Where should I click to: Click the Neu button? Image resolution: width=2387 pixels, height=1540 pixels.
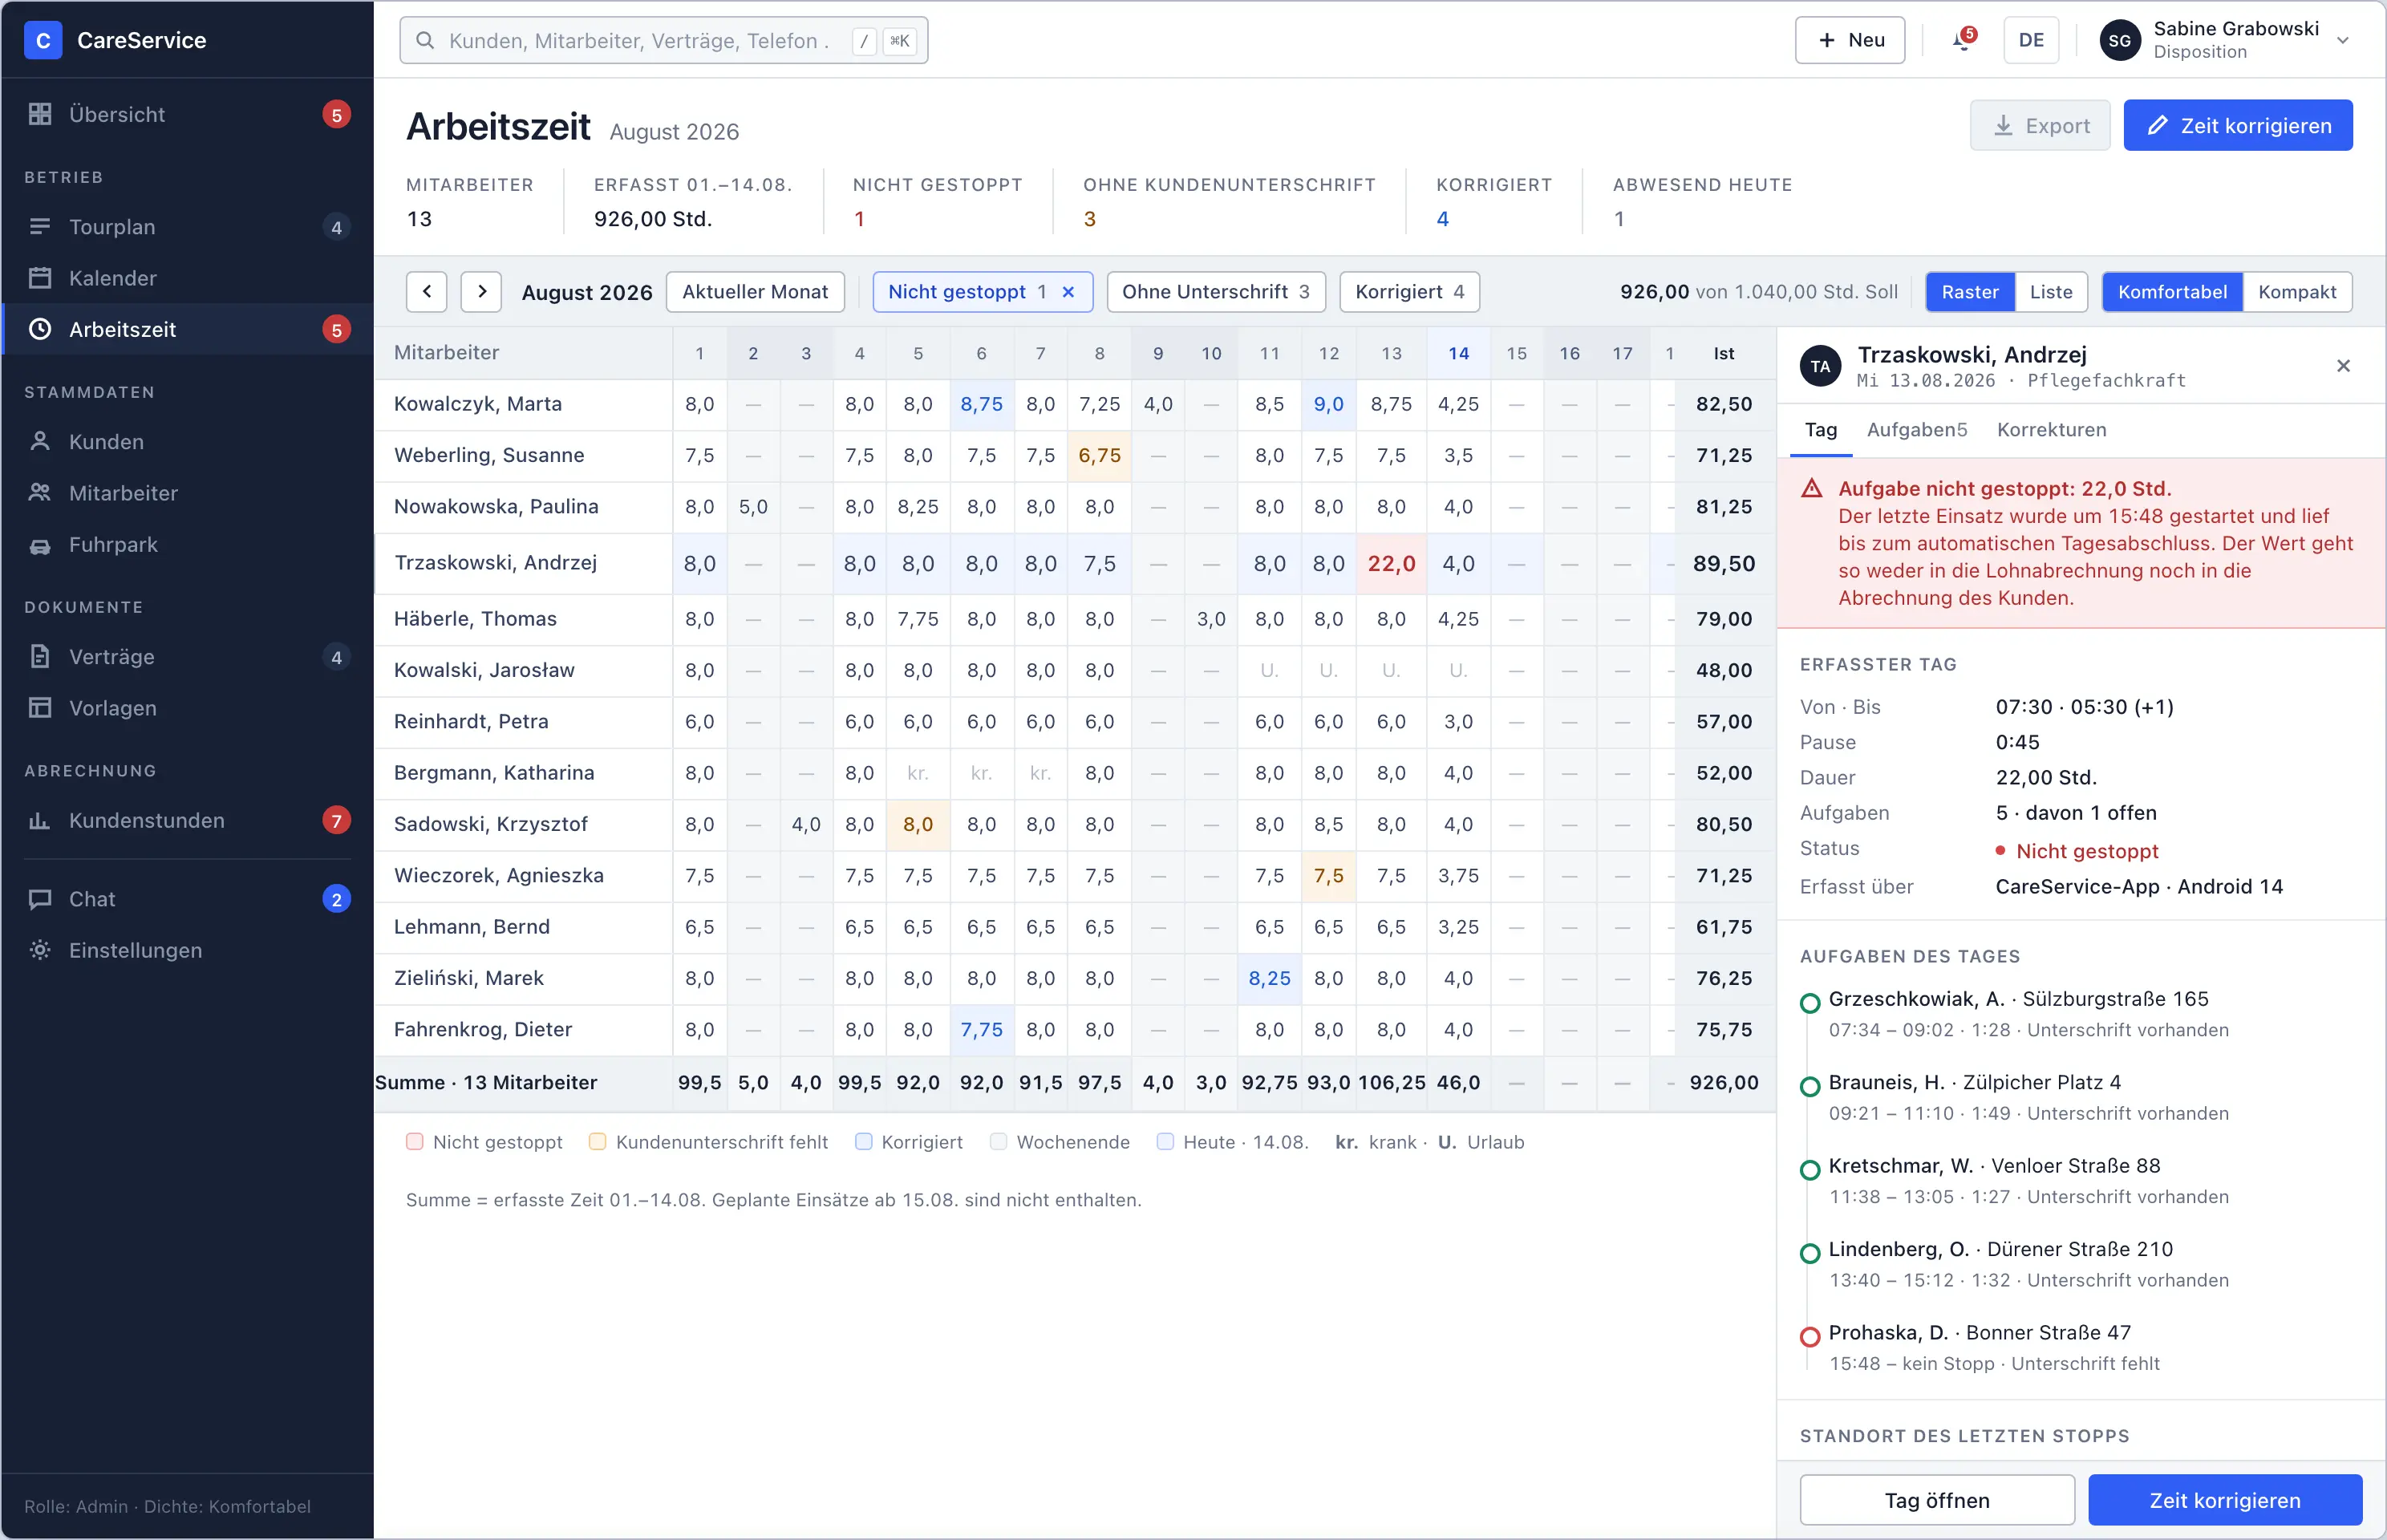click(1850, 40)
